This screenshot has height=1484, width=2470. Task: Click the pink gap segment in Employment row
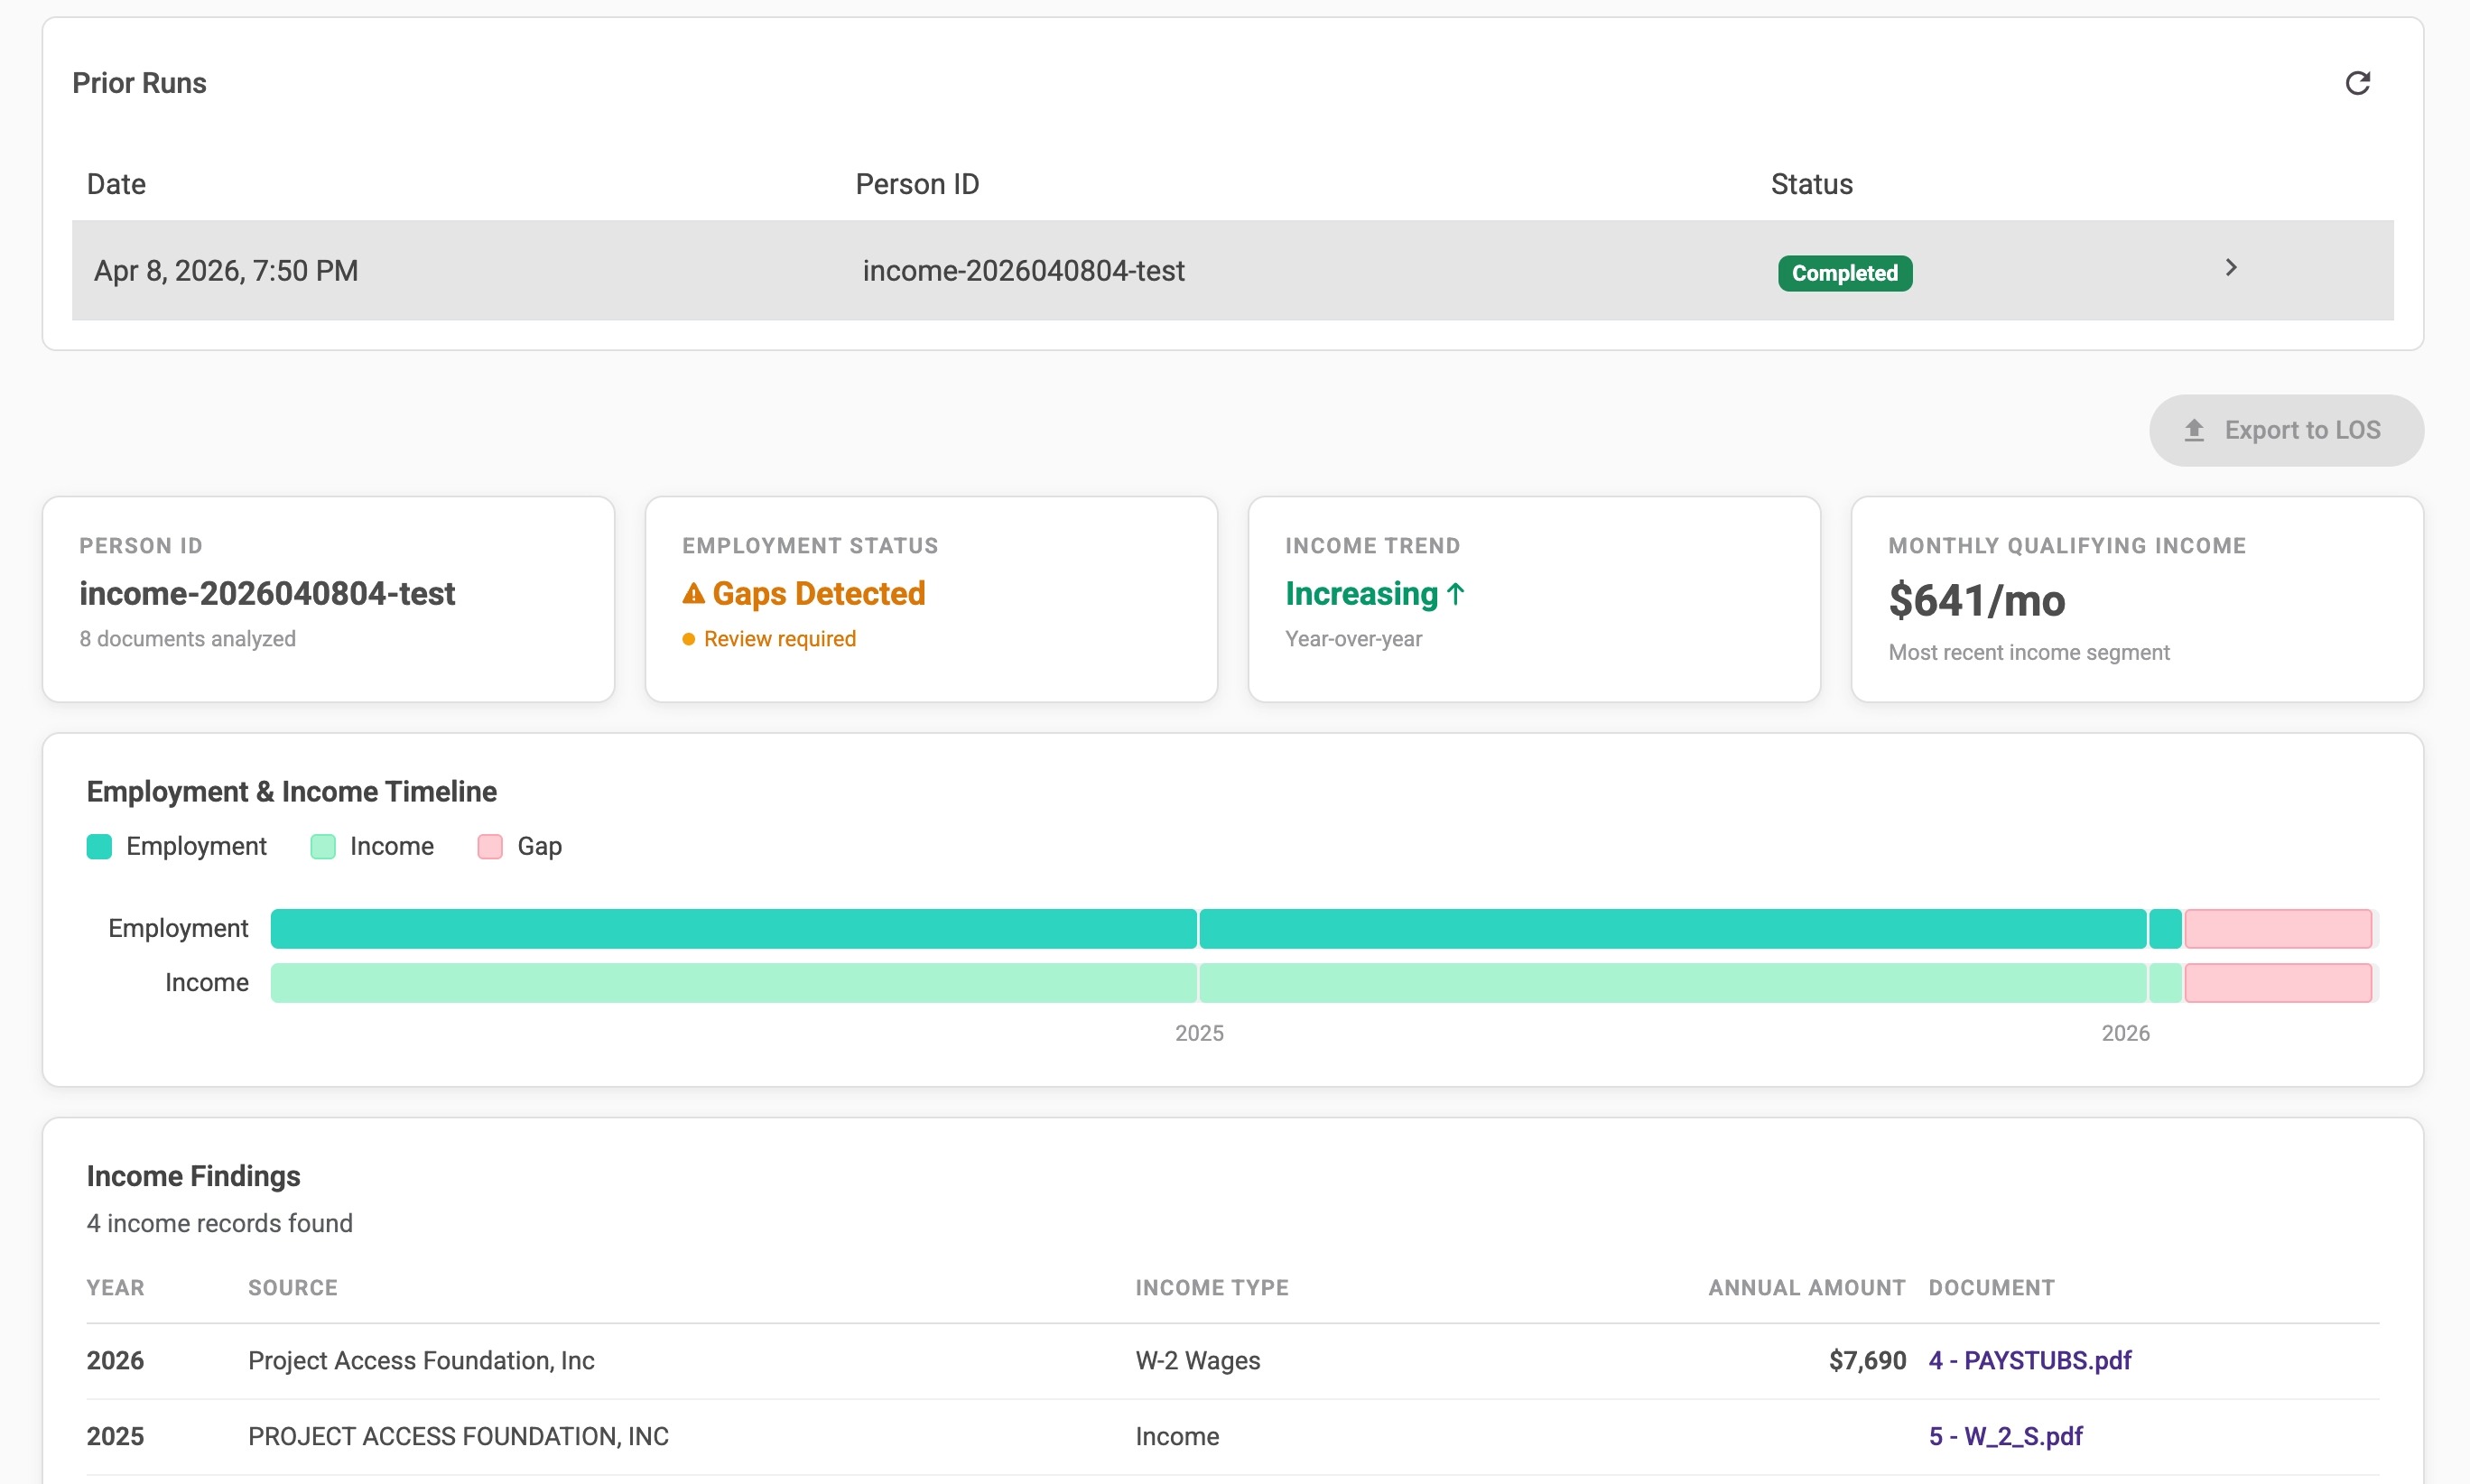point(2277,929)
